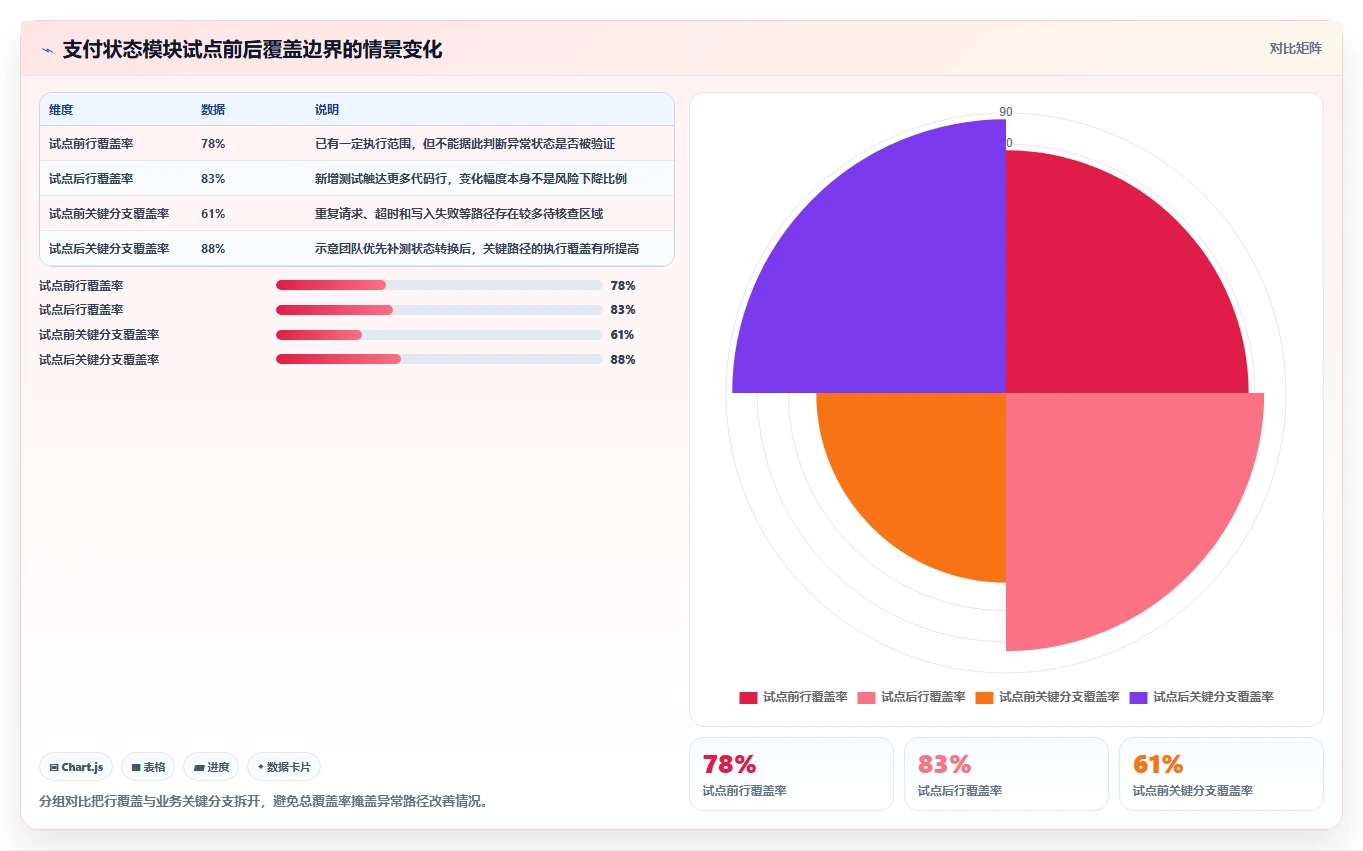This screenshot has height=851, width=1363.
Task: Click the 数据 column header in the table
Action: coord(213,110)
